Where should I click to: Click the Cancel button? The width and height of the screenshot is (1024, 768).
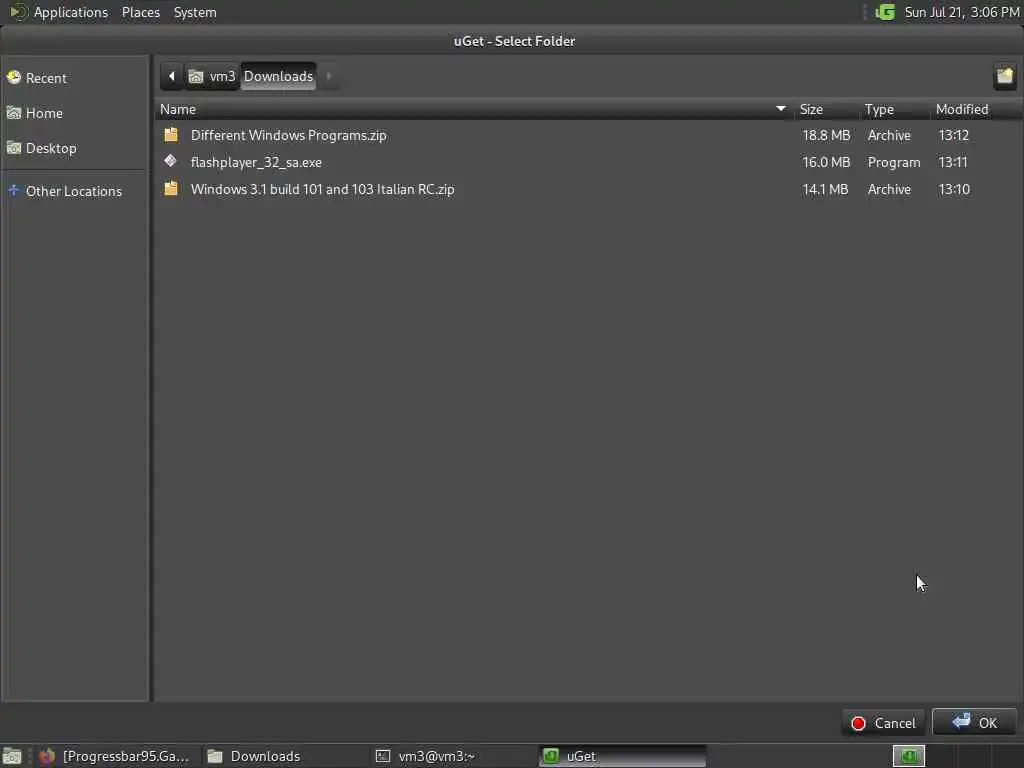tap(884, 723)
